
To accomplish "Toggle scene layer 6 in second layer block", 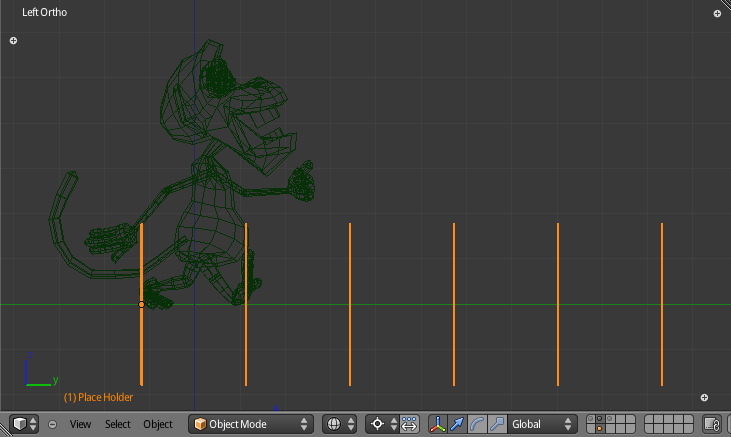I will (650, 419).
